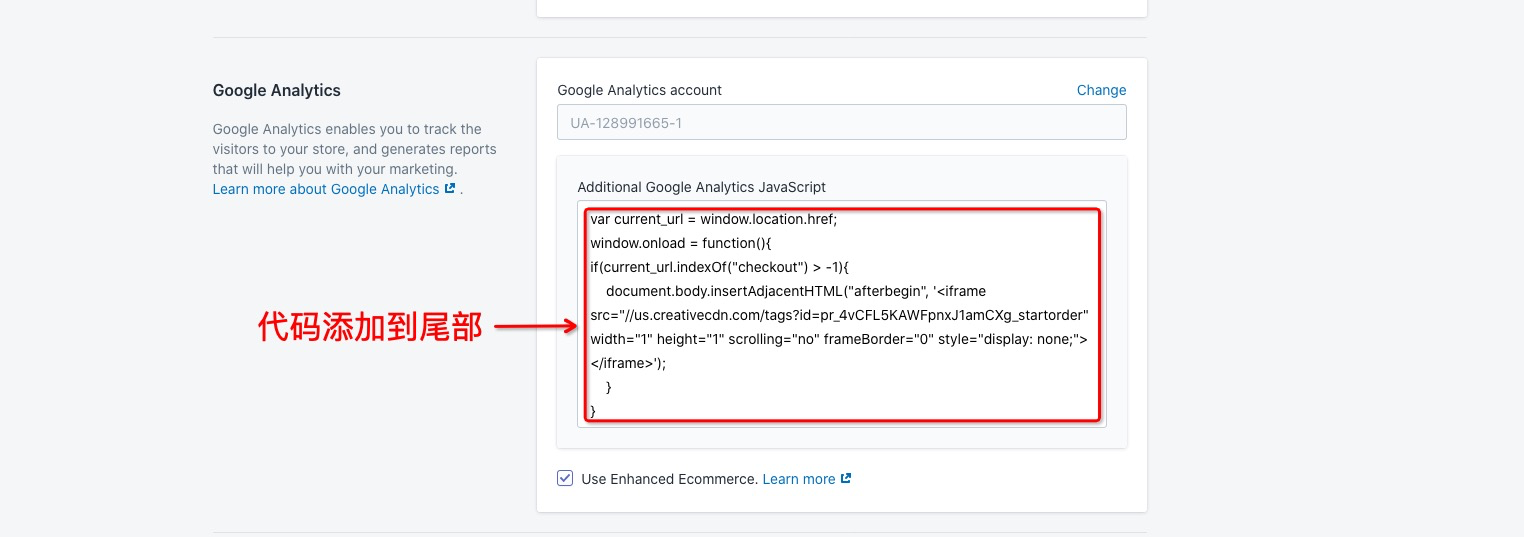Click the "var current_url" code line

[713, 219]
